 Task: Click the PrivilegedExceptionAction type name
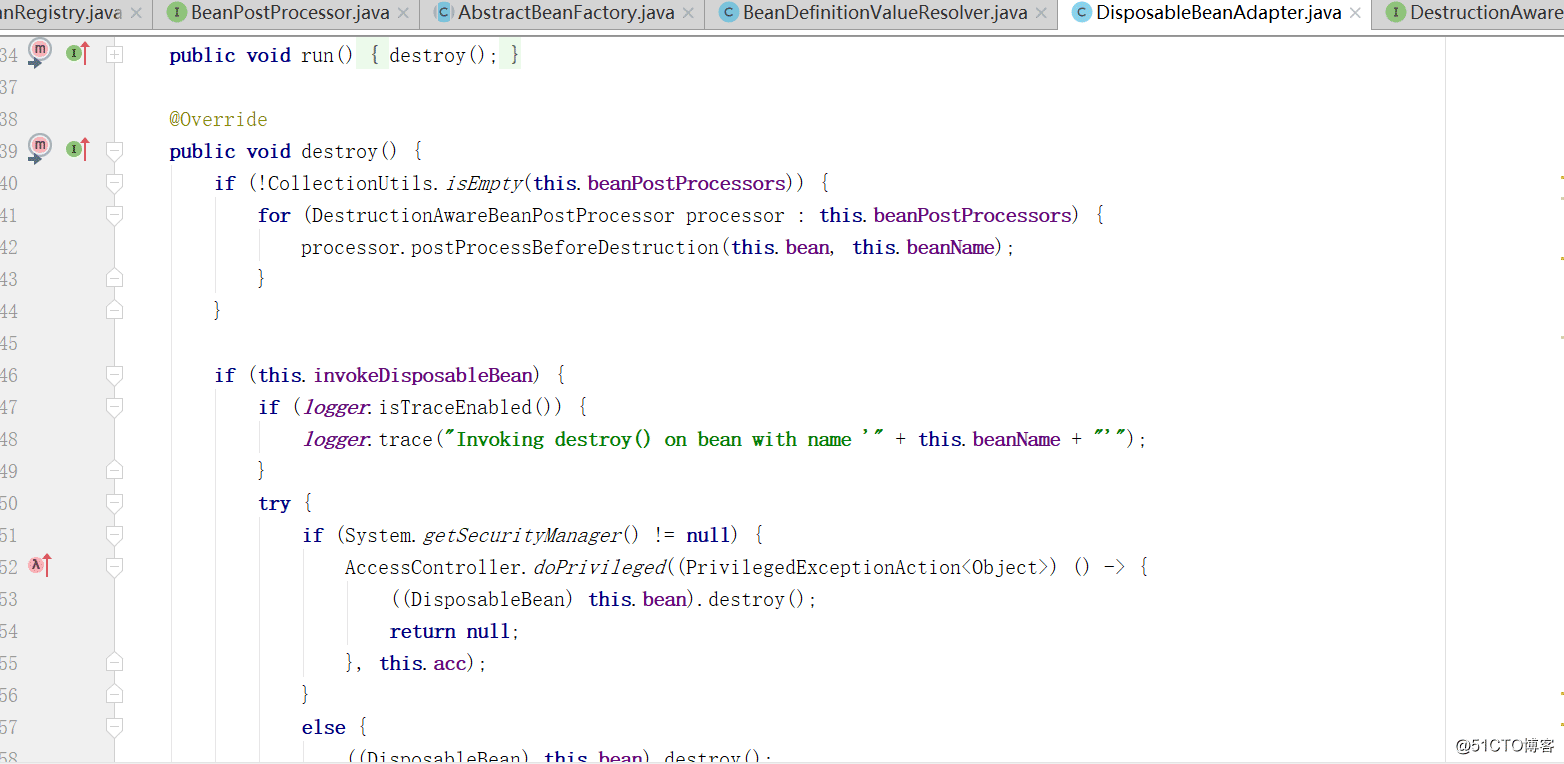[x=823, y=567]
